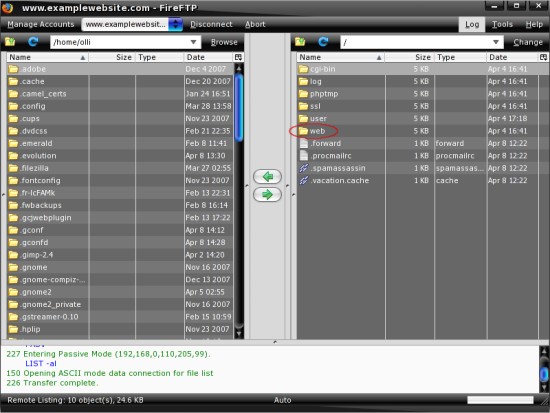The image size is (550, 413).
Task: Toggle the Log panel button
Action: pyautogui.click(x=472, y=24)
